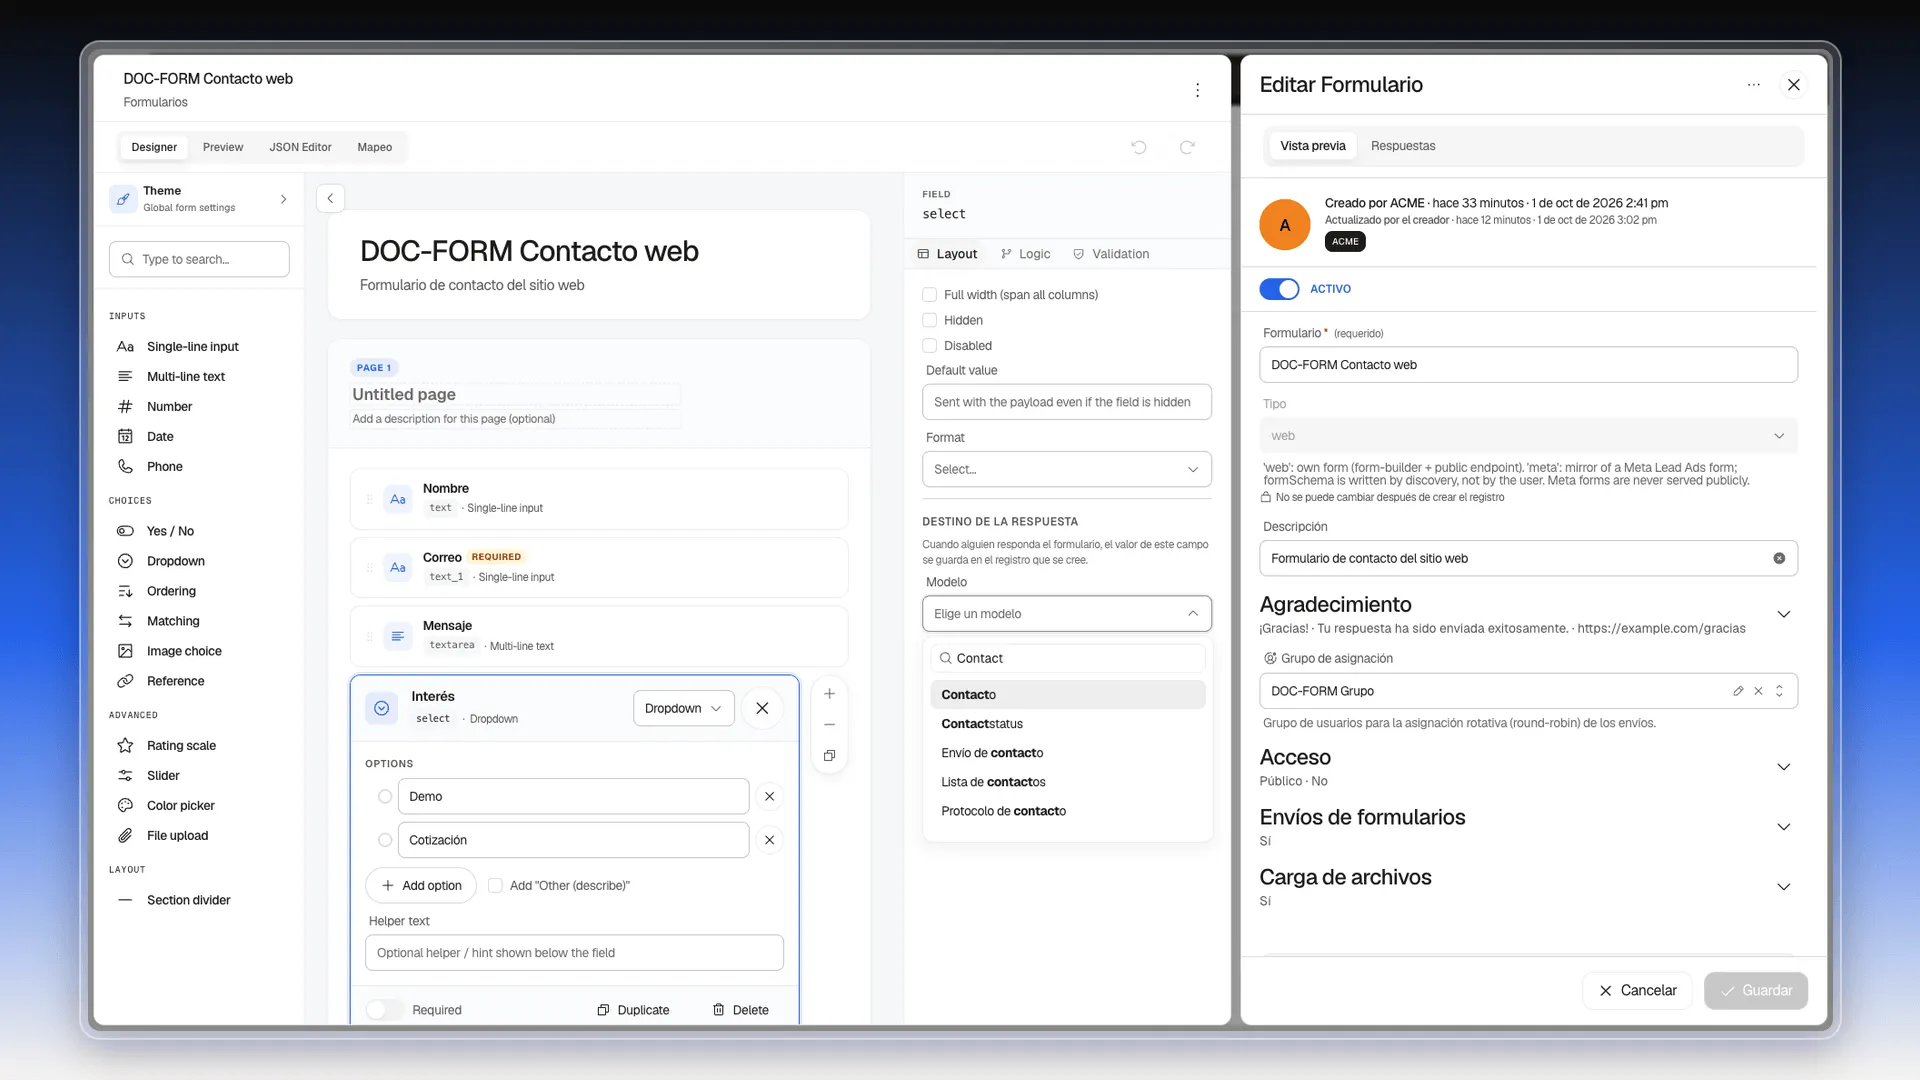1920x1080 pixels.
Task: Toggle the ACTIVO switch
Action: (x=1279, y=289)
